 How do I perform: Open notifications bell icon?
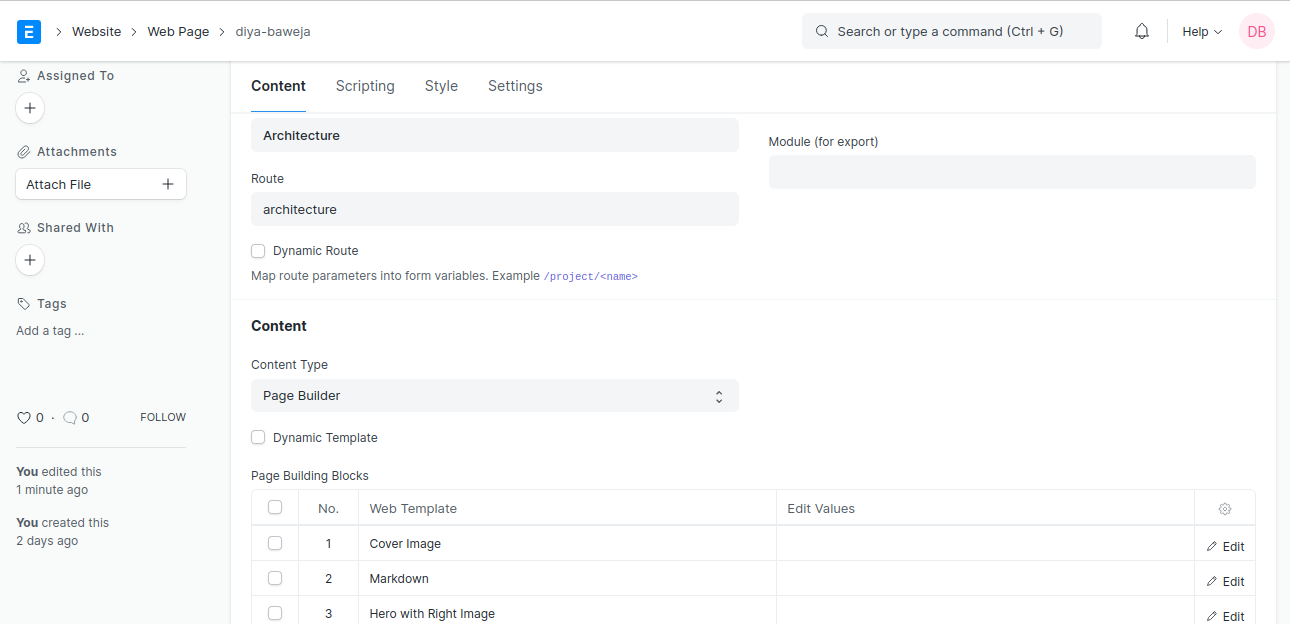pos(1142,31)
